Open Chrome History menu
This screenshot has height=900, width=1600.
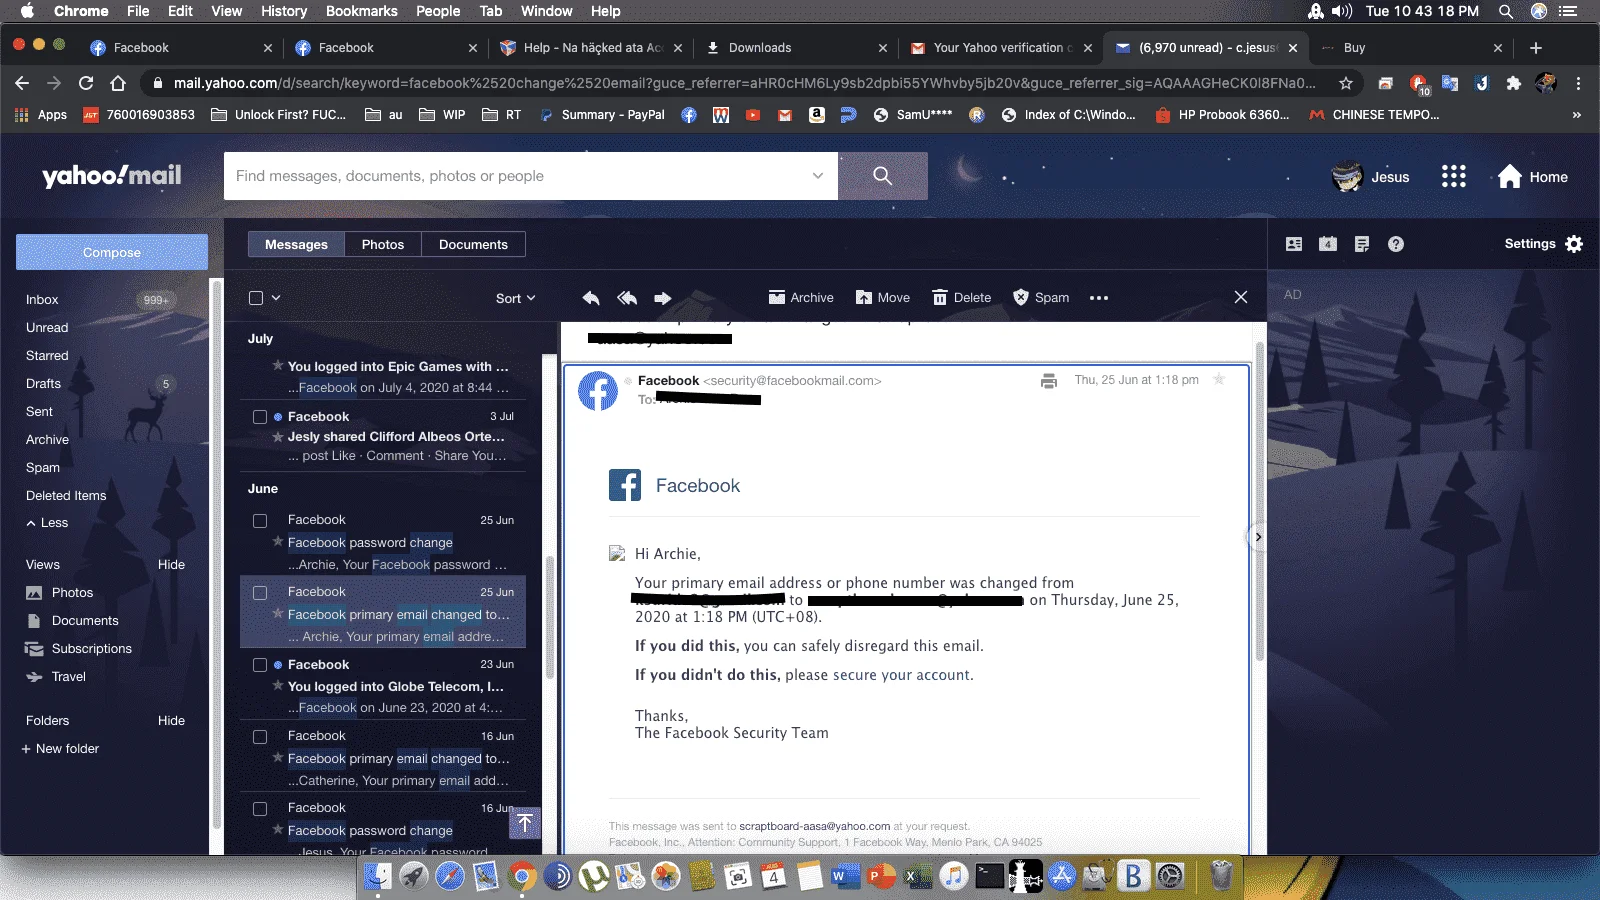[x=284, y=11]
